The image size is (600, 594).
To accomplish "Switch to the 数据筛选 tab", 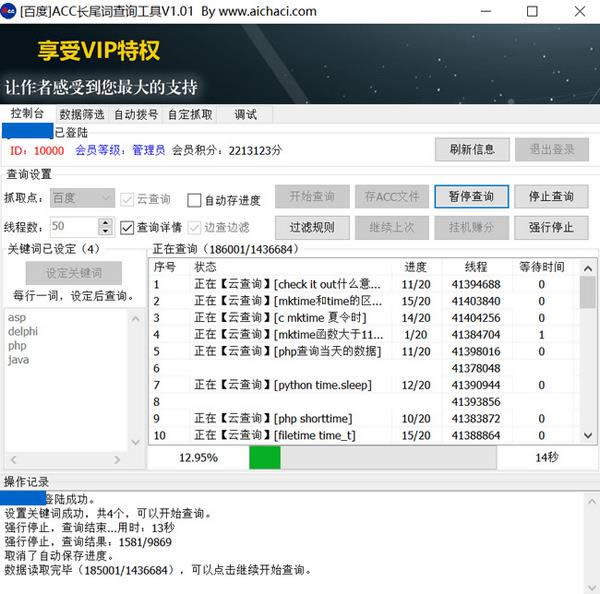I will 81,114.
